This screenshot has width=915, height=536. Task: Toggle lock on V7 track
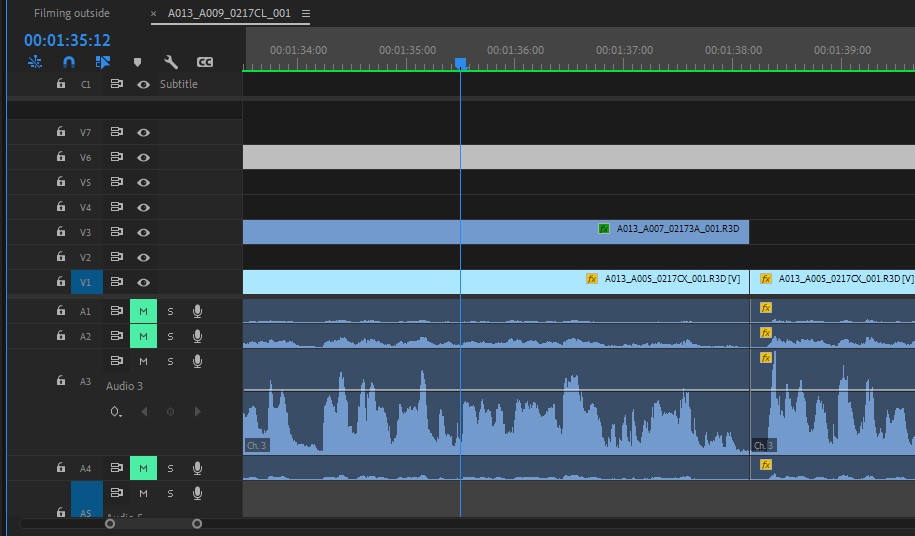click(x=61, y=132)
